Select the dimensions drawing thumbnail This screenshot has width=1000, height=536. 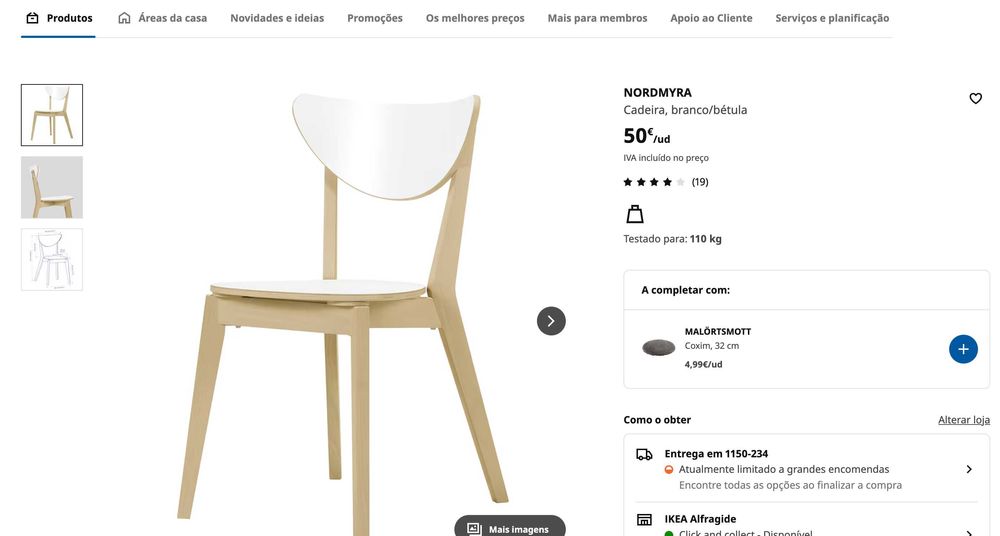coord(52,260)
